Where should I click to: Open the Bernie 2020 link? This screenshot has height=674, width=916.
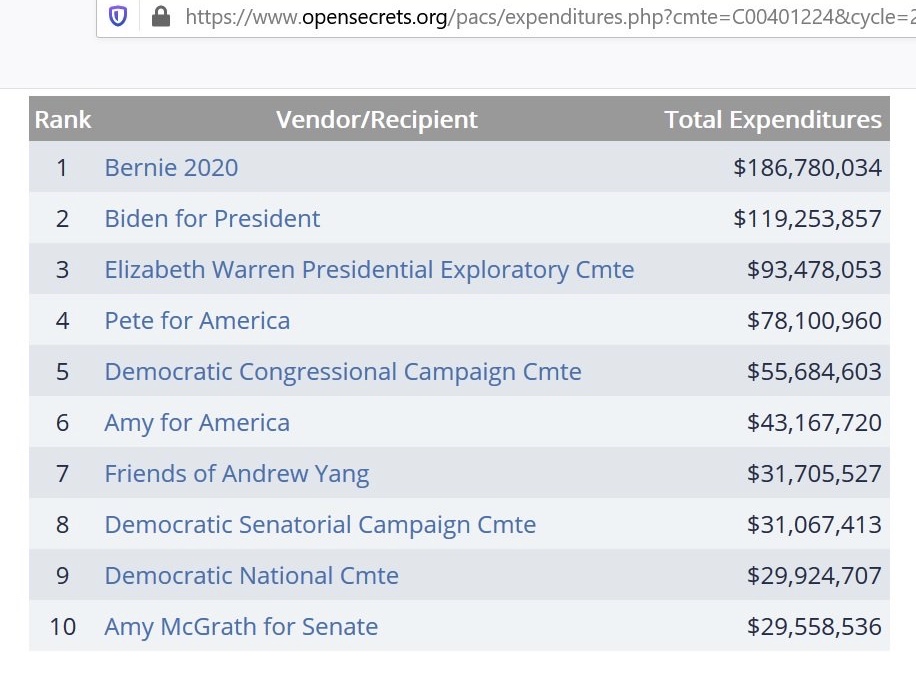coord(171,167)
